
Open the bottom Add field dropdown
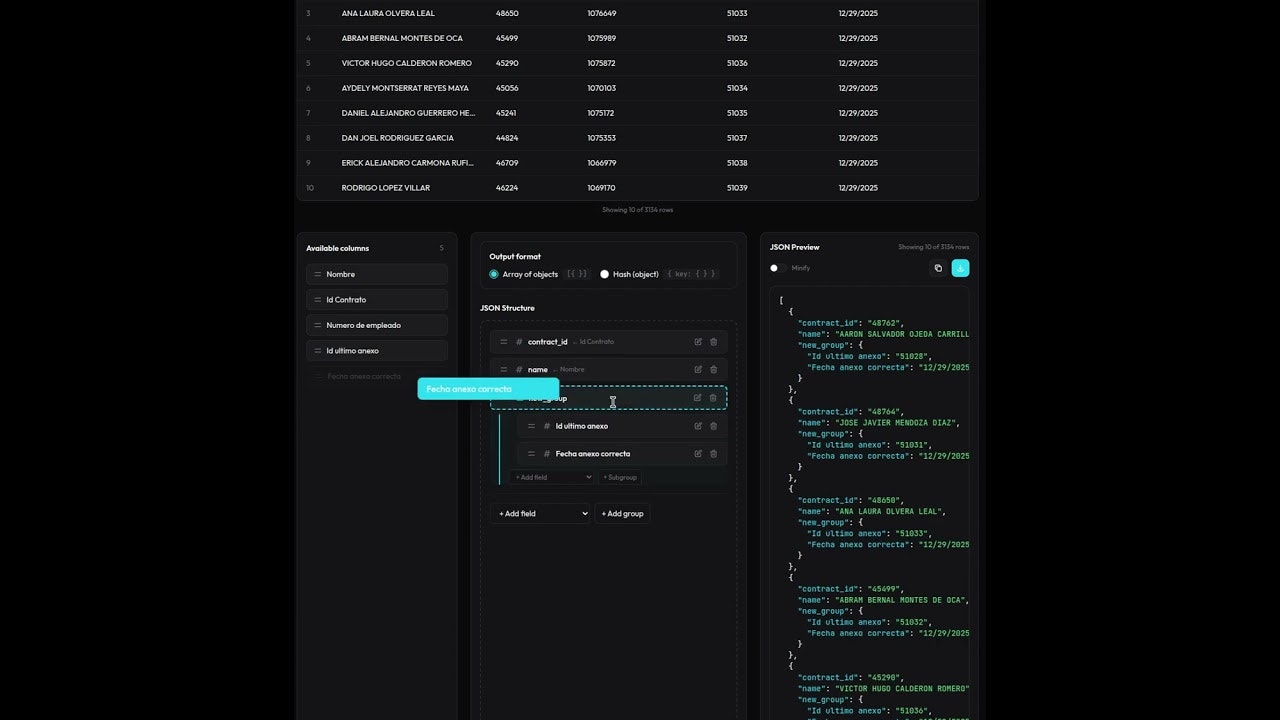[x=541, y=513]
